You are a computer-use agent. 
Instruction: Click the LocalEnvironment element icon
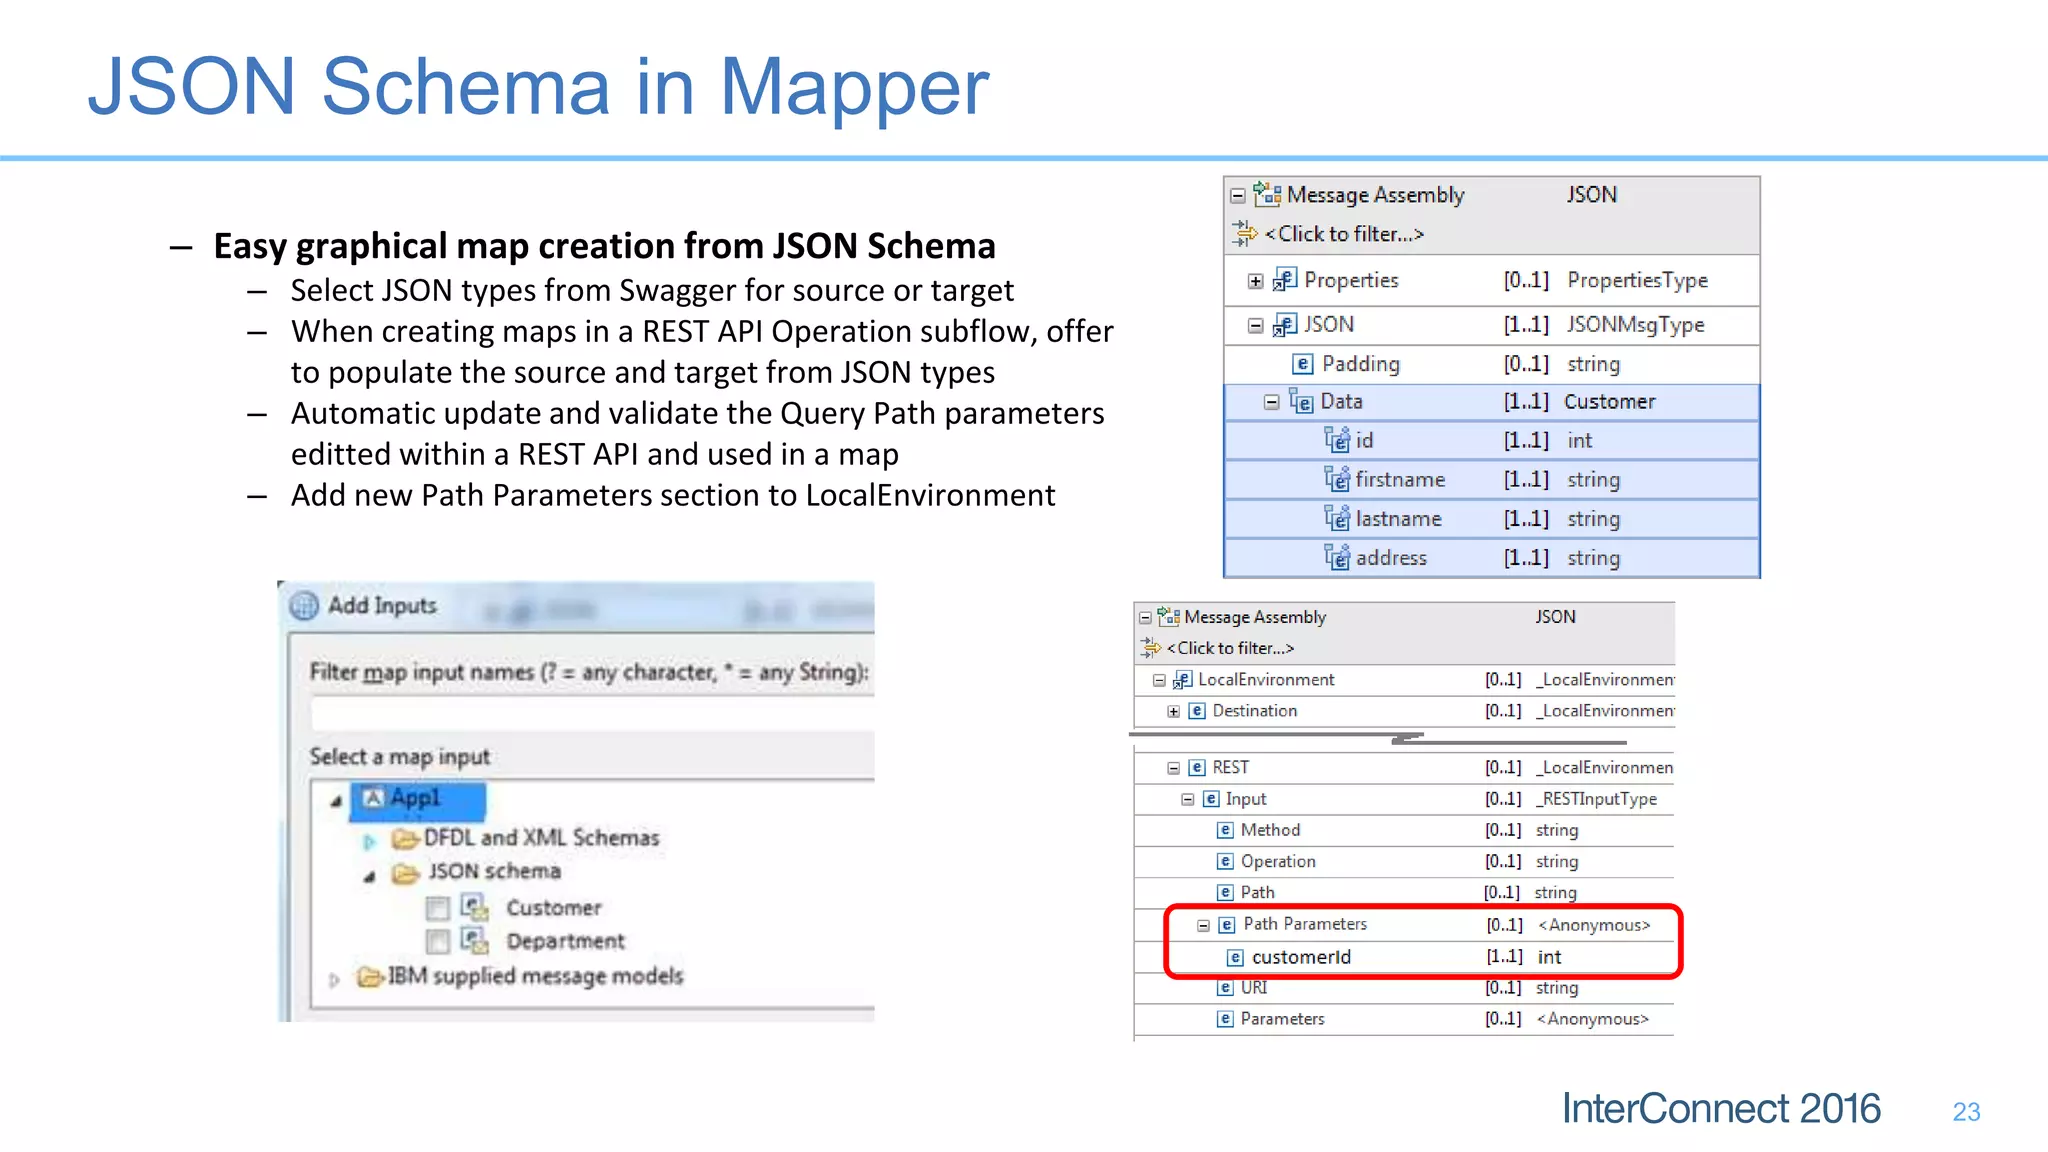pos(1182,680)
